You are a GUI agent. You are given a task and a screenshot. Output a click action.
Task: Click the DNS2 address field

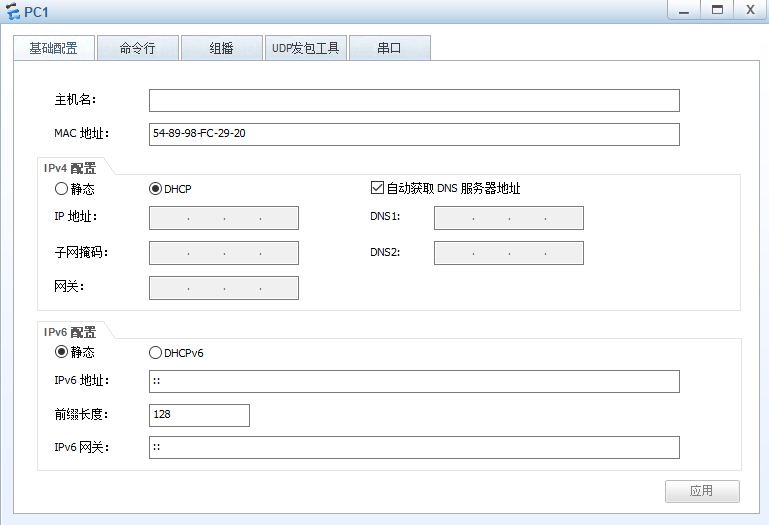point(509,253)
